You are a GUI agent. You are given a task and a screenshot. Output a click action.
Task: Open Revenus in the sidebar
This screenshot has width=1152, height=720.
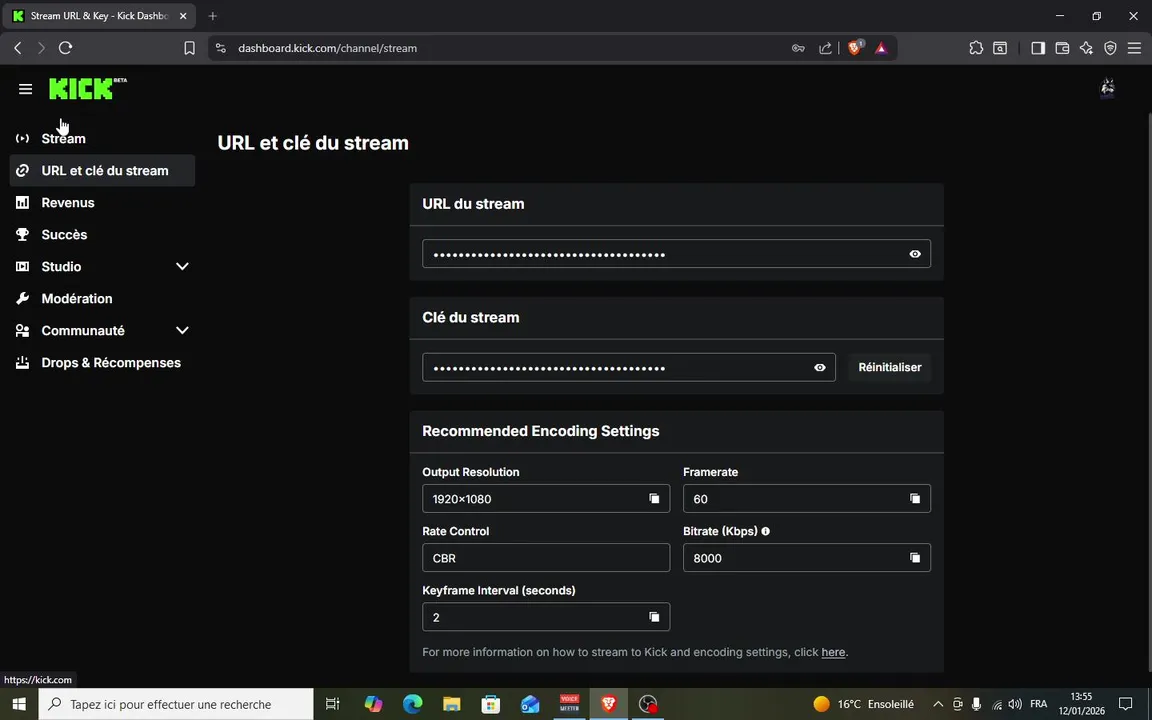102,203
